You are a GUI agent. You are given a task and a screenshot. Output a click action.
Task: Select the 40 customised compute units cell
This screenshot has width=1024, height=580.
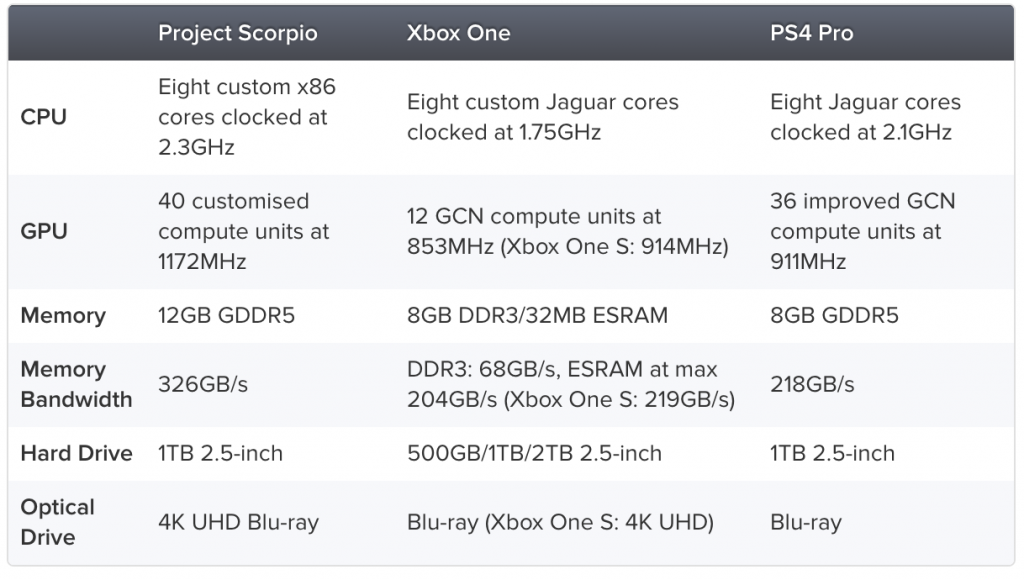(x=243, y=231)
